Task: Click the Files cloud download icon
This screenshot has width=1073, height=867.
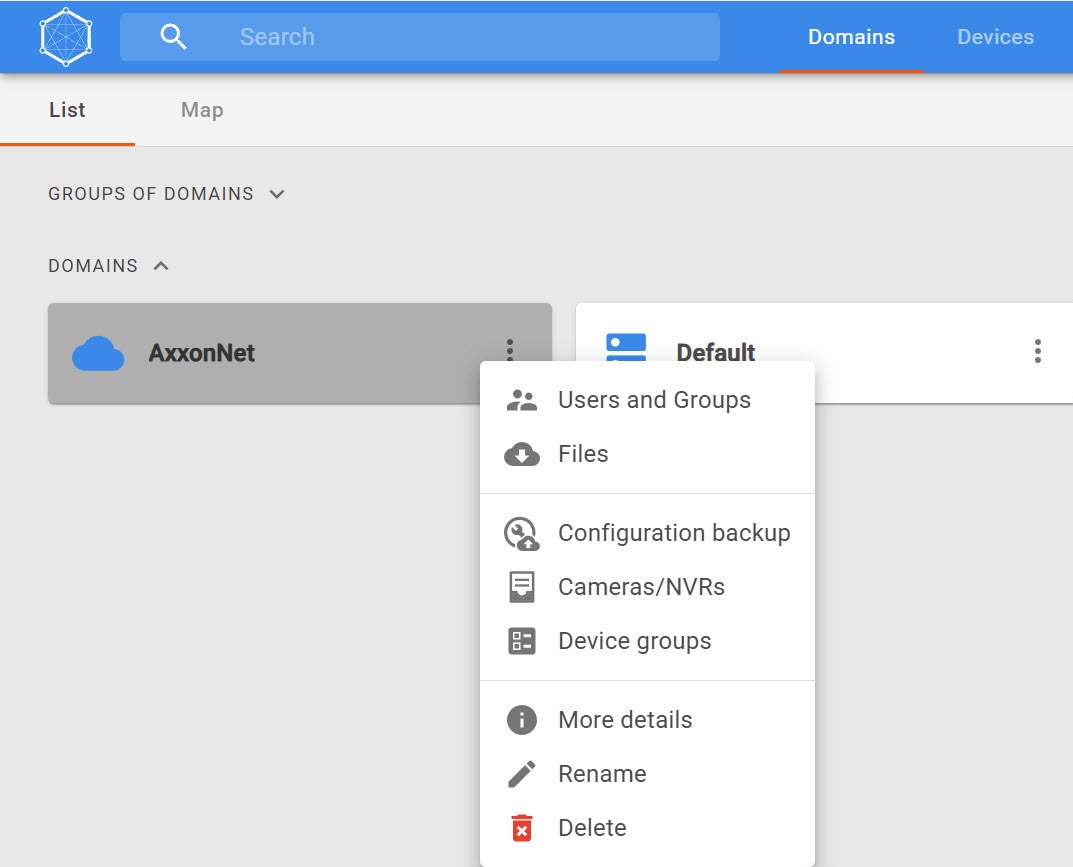Action: coord(521,455)
